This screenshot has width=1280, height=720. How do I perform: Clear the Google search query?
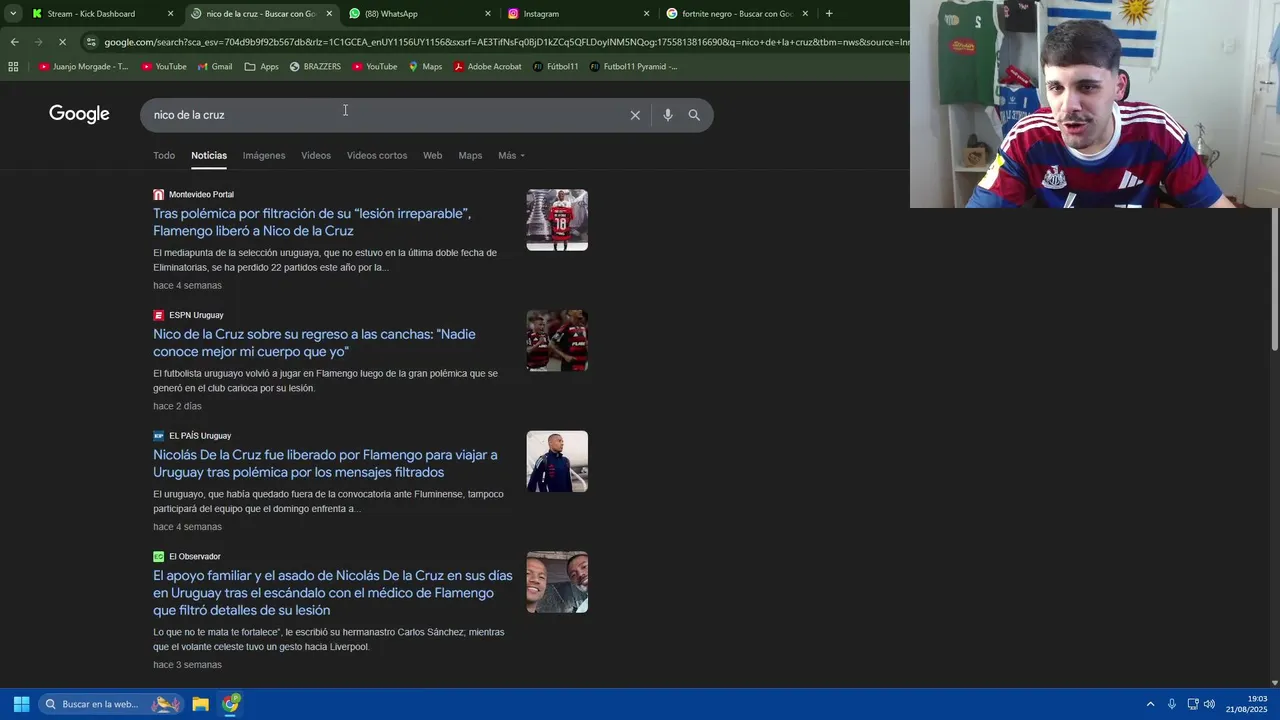click(x=635, y=115)
